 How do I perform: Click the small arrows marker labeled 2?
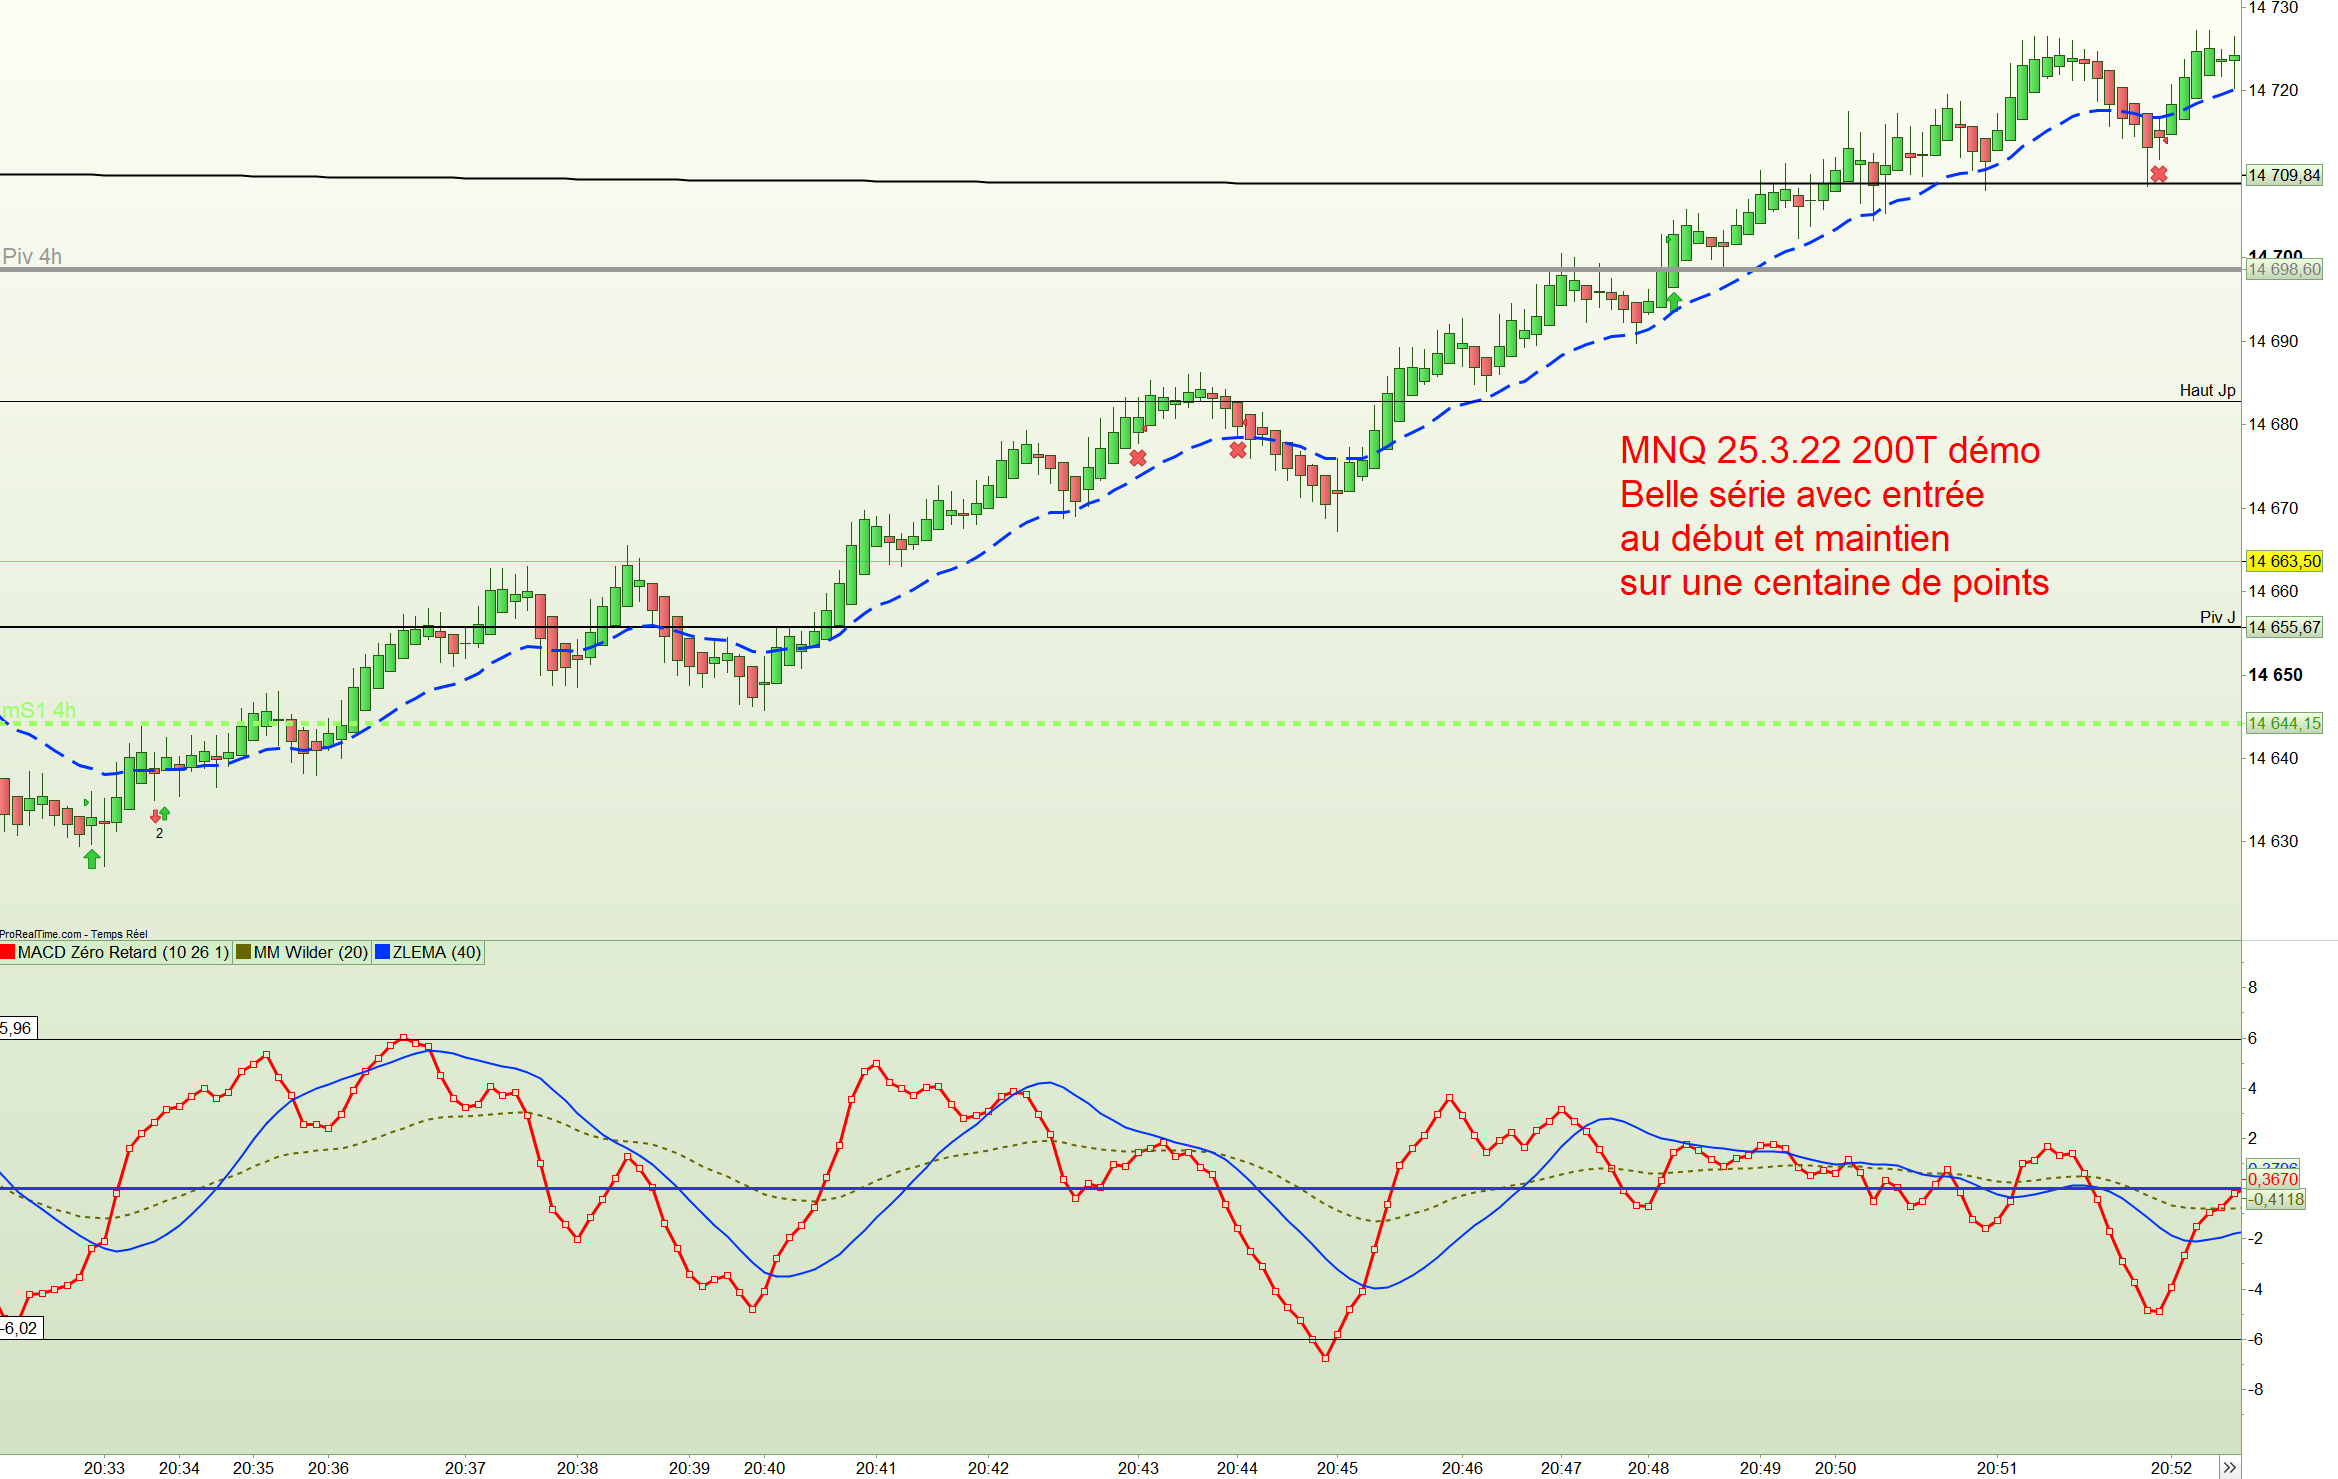pos(159,817)
